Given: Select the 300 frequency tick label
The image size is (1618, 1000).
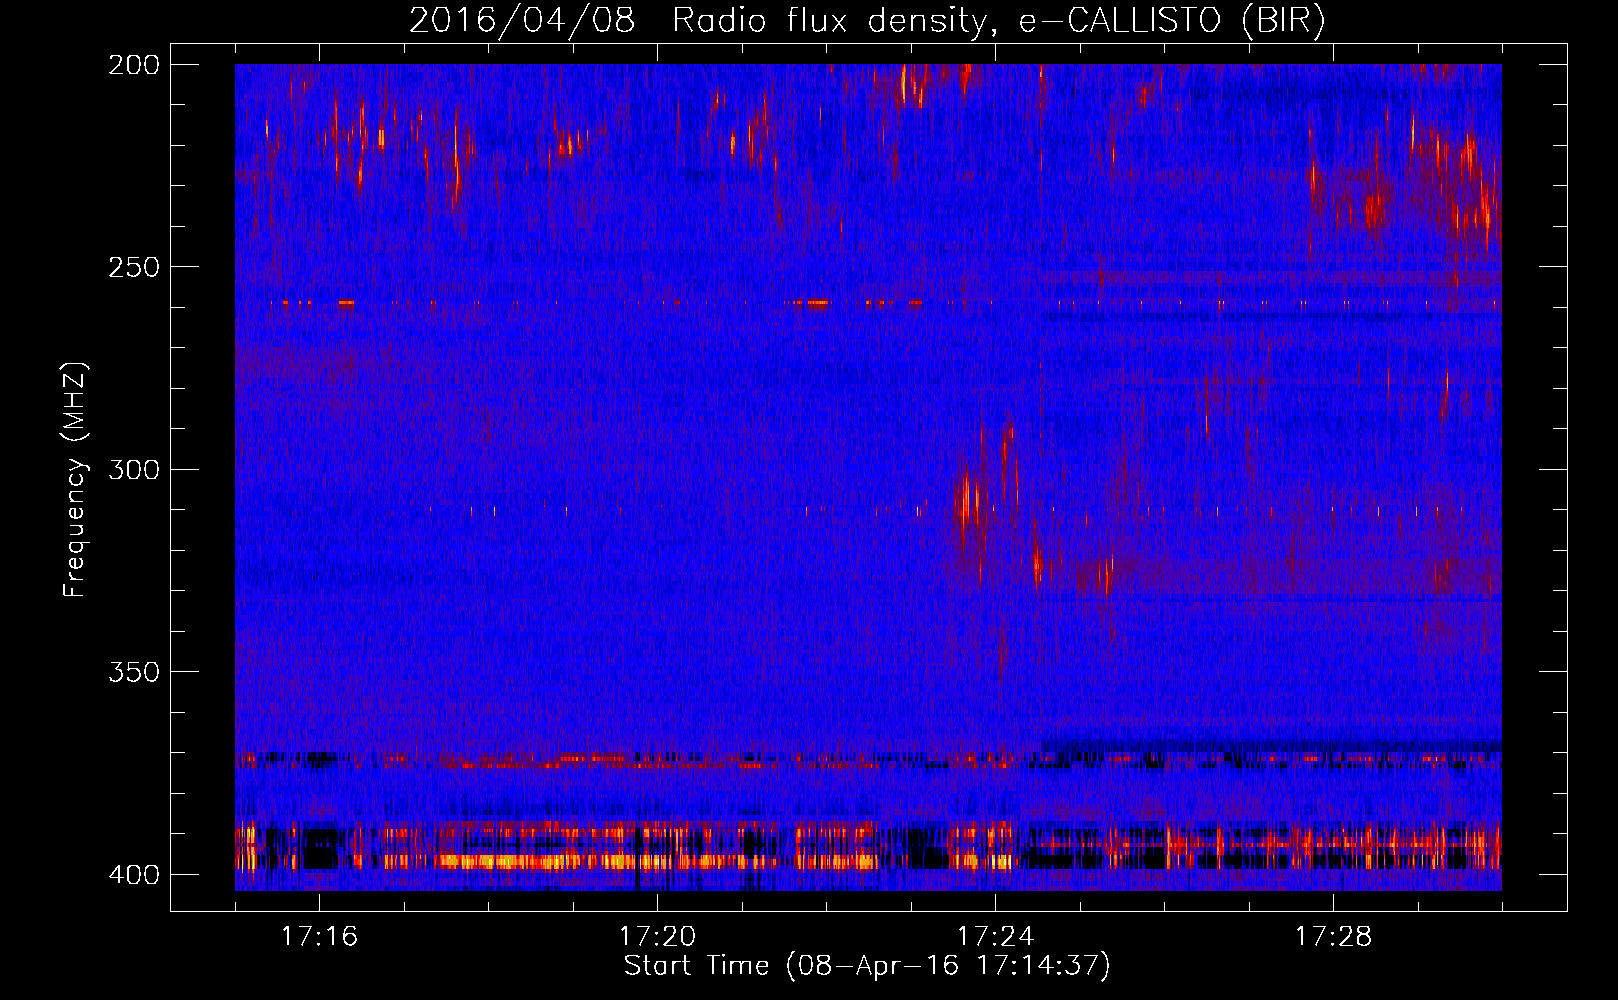Looking at the screenshot, I should coord(133,470).
